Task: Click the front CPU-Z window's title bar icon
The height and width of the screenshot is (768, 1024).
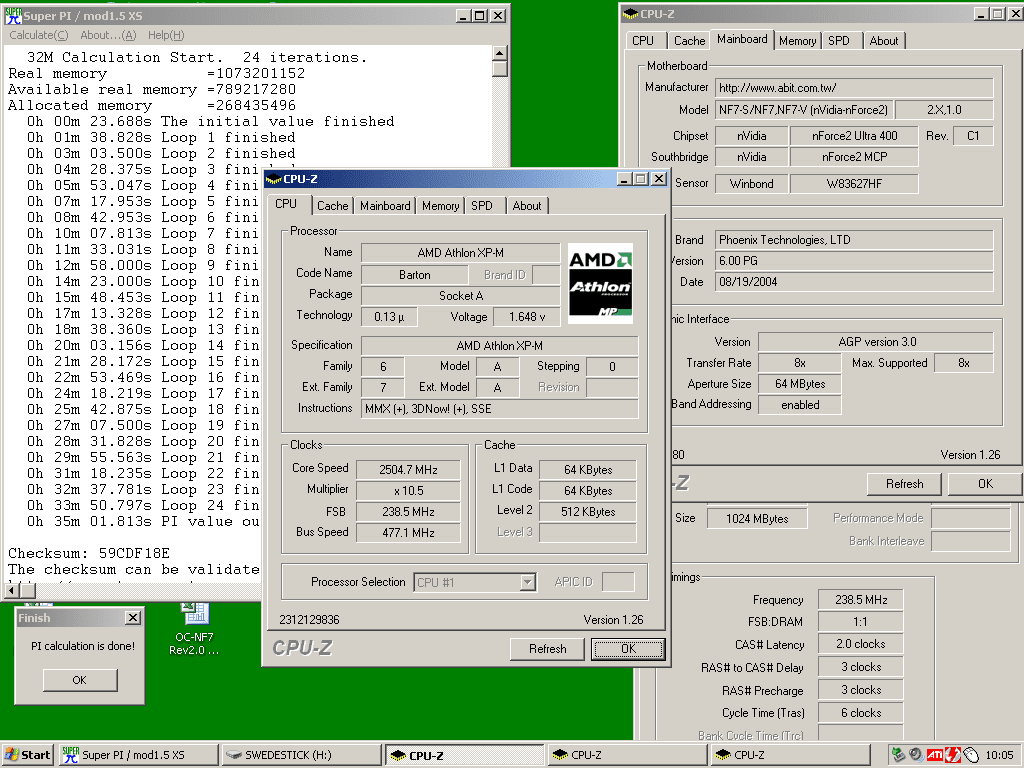Action: 274,179
